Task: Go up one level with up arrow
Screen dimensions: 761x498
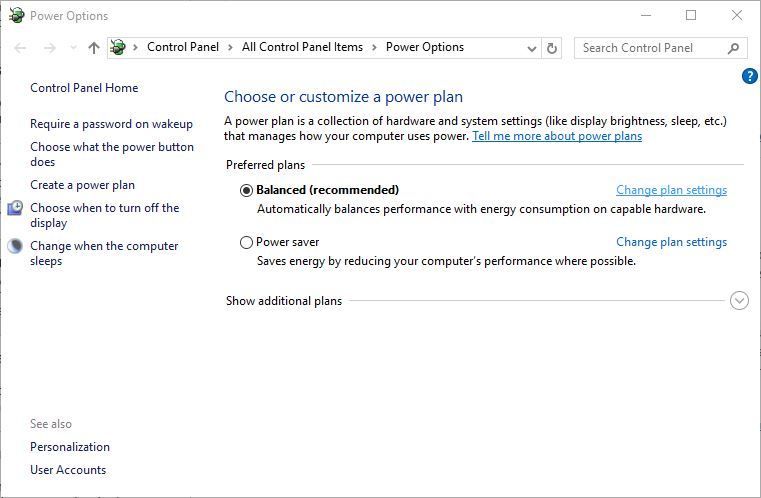Action: click(94, 48)
